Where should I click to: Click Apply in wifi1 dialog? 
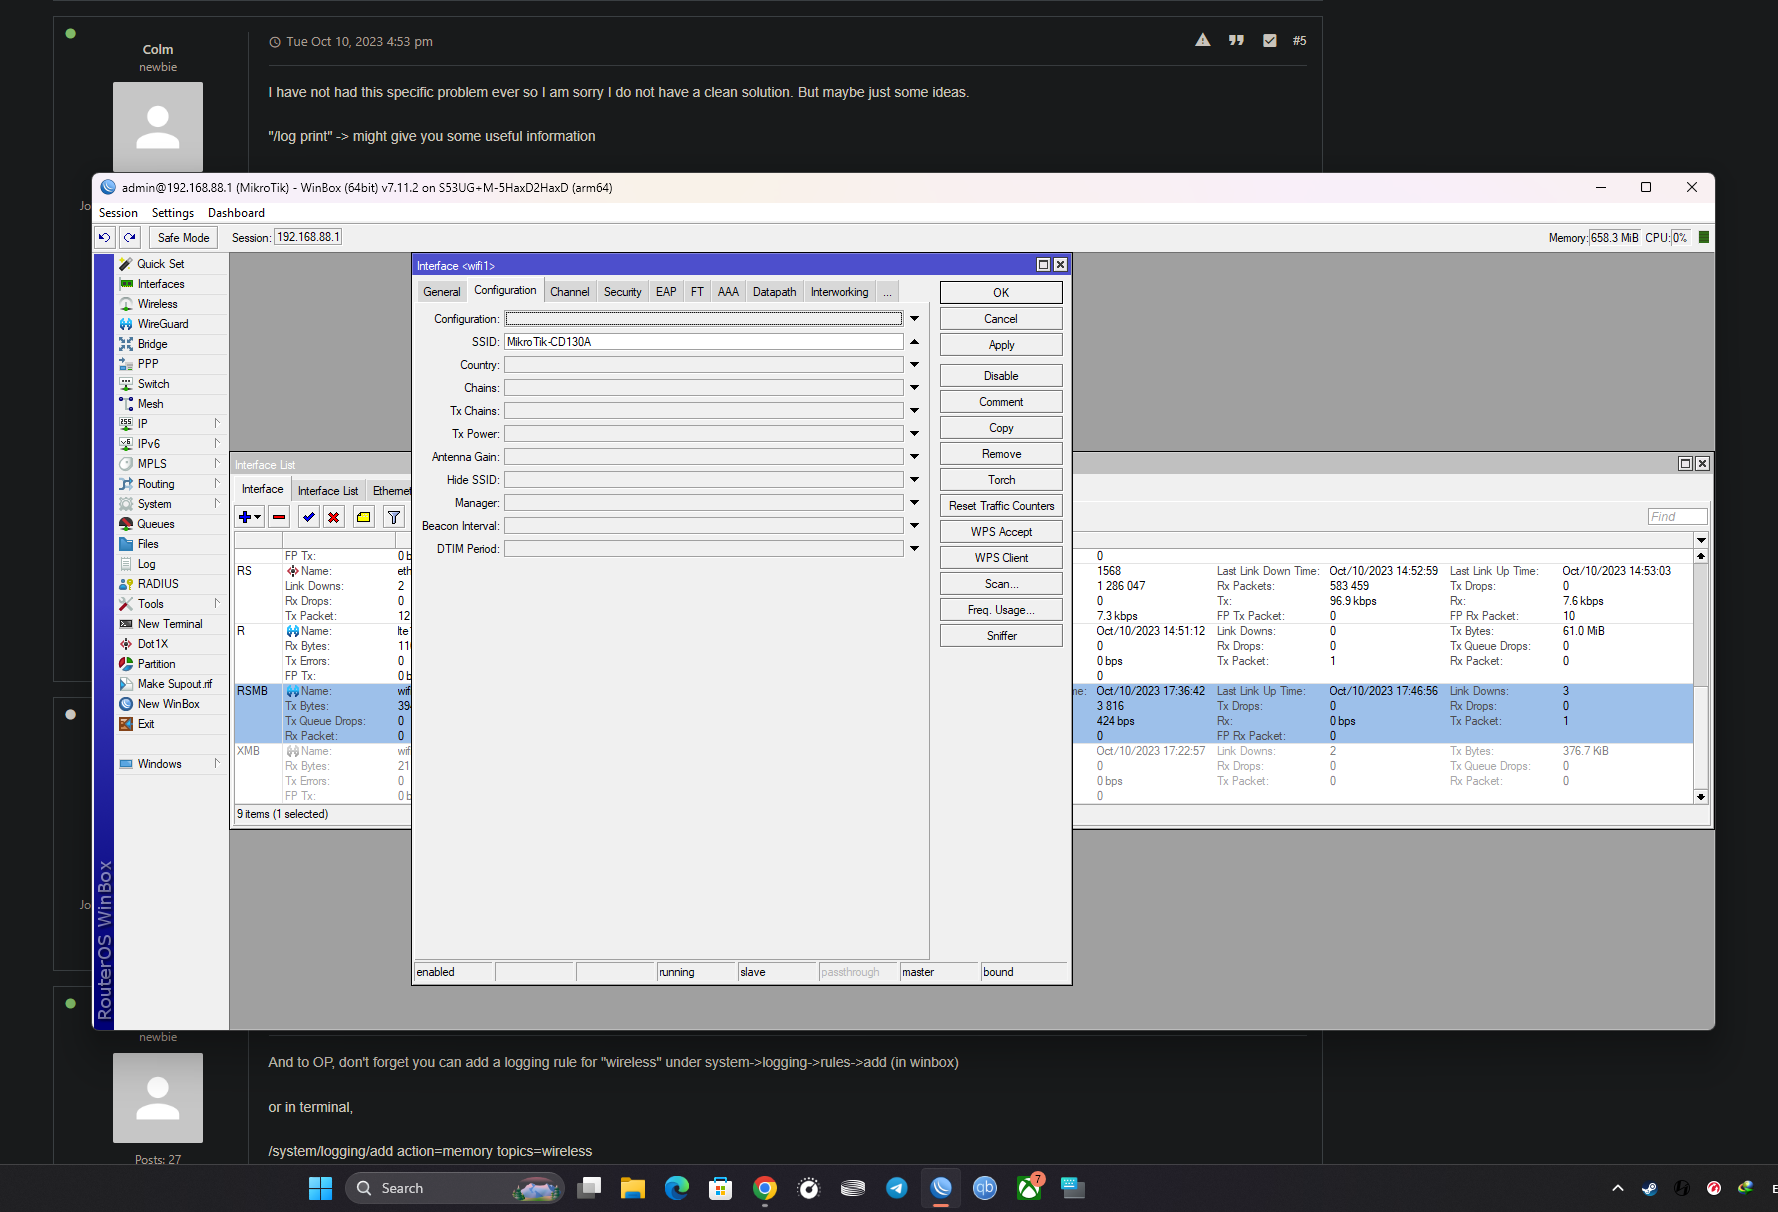[1001, 345]
